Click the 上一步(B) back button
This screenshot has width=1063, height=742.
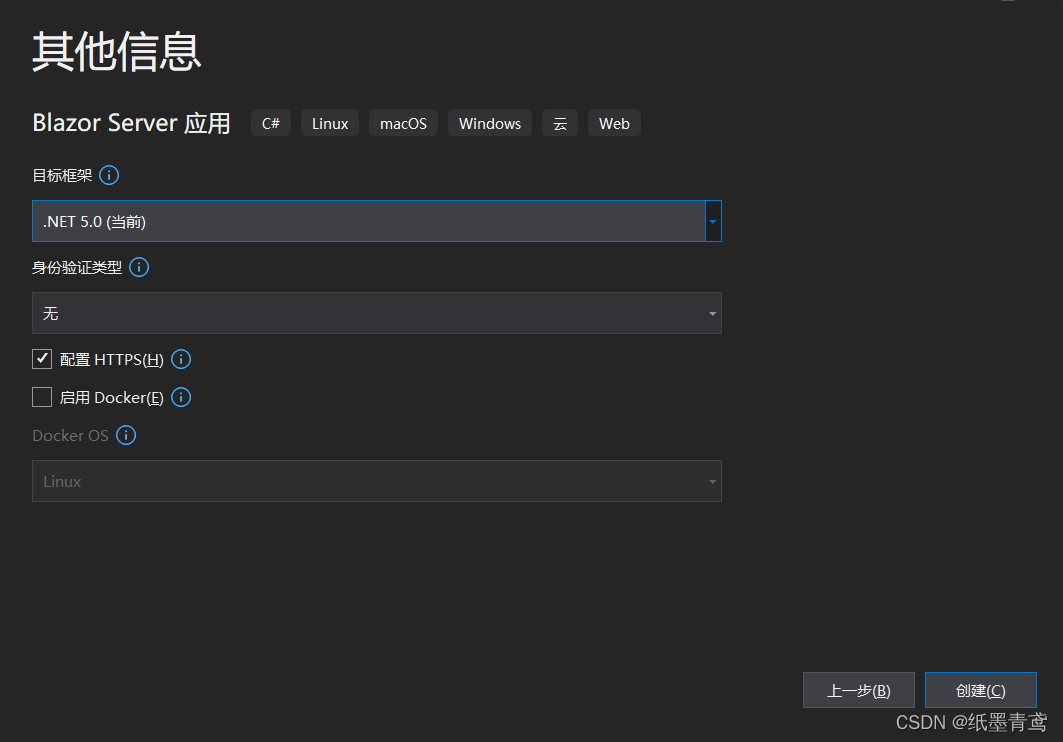point(858,691)
